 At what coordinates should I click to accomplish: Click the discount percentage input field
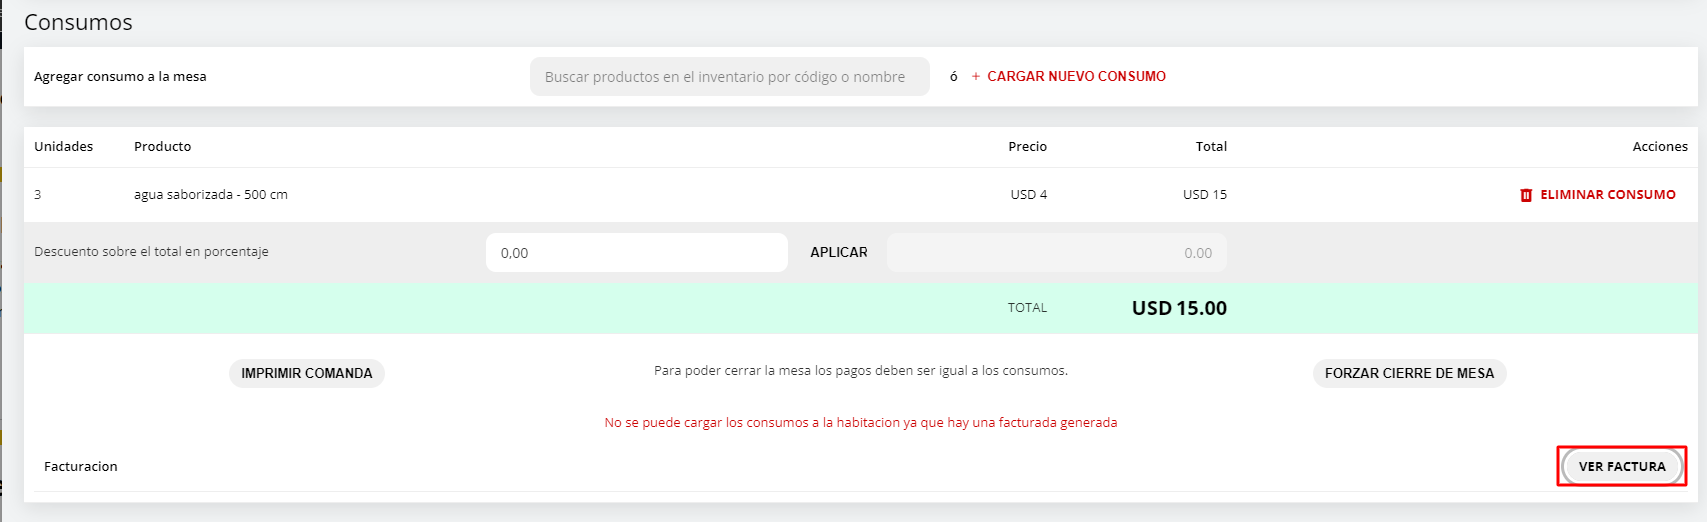(636, 253)
